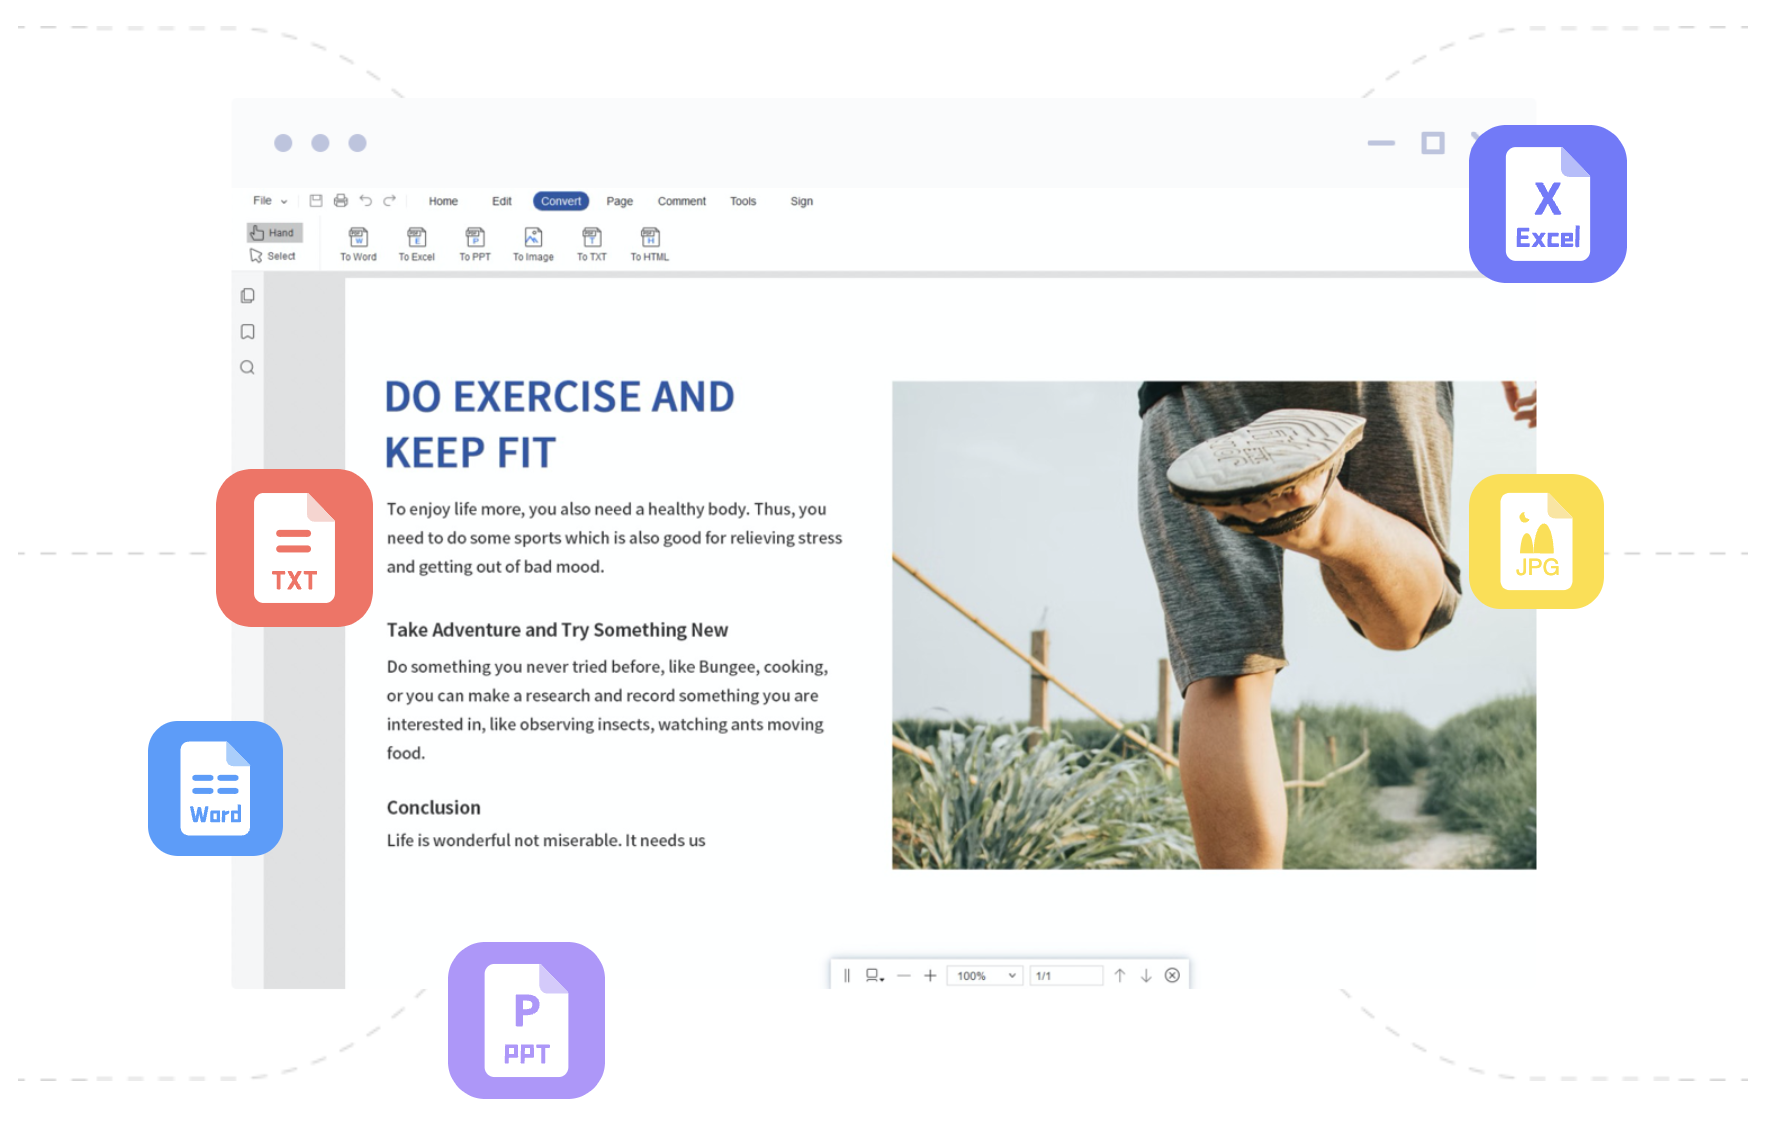Open the search panel in the sidebar

[248, 368]
